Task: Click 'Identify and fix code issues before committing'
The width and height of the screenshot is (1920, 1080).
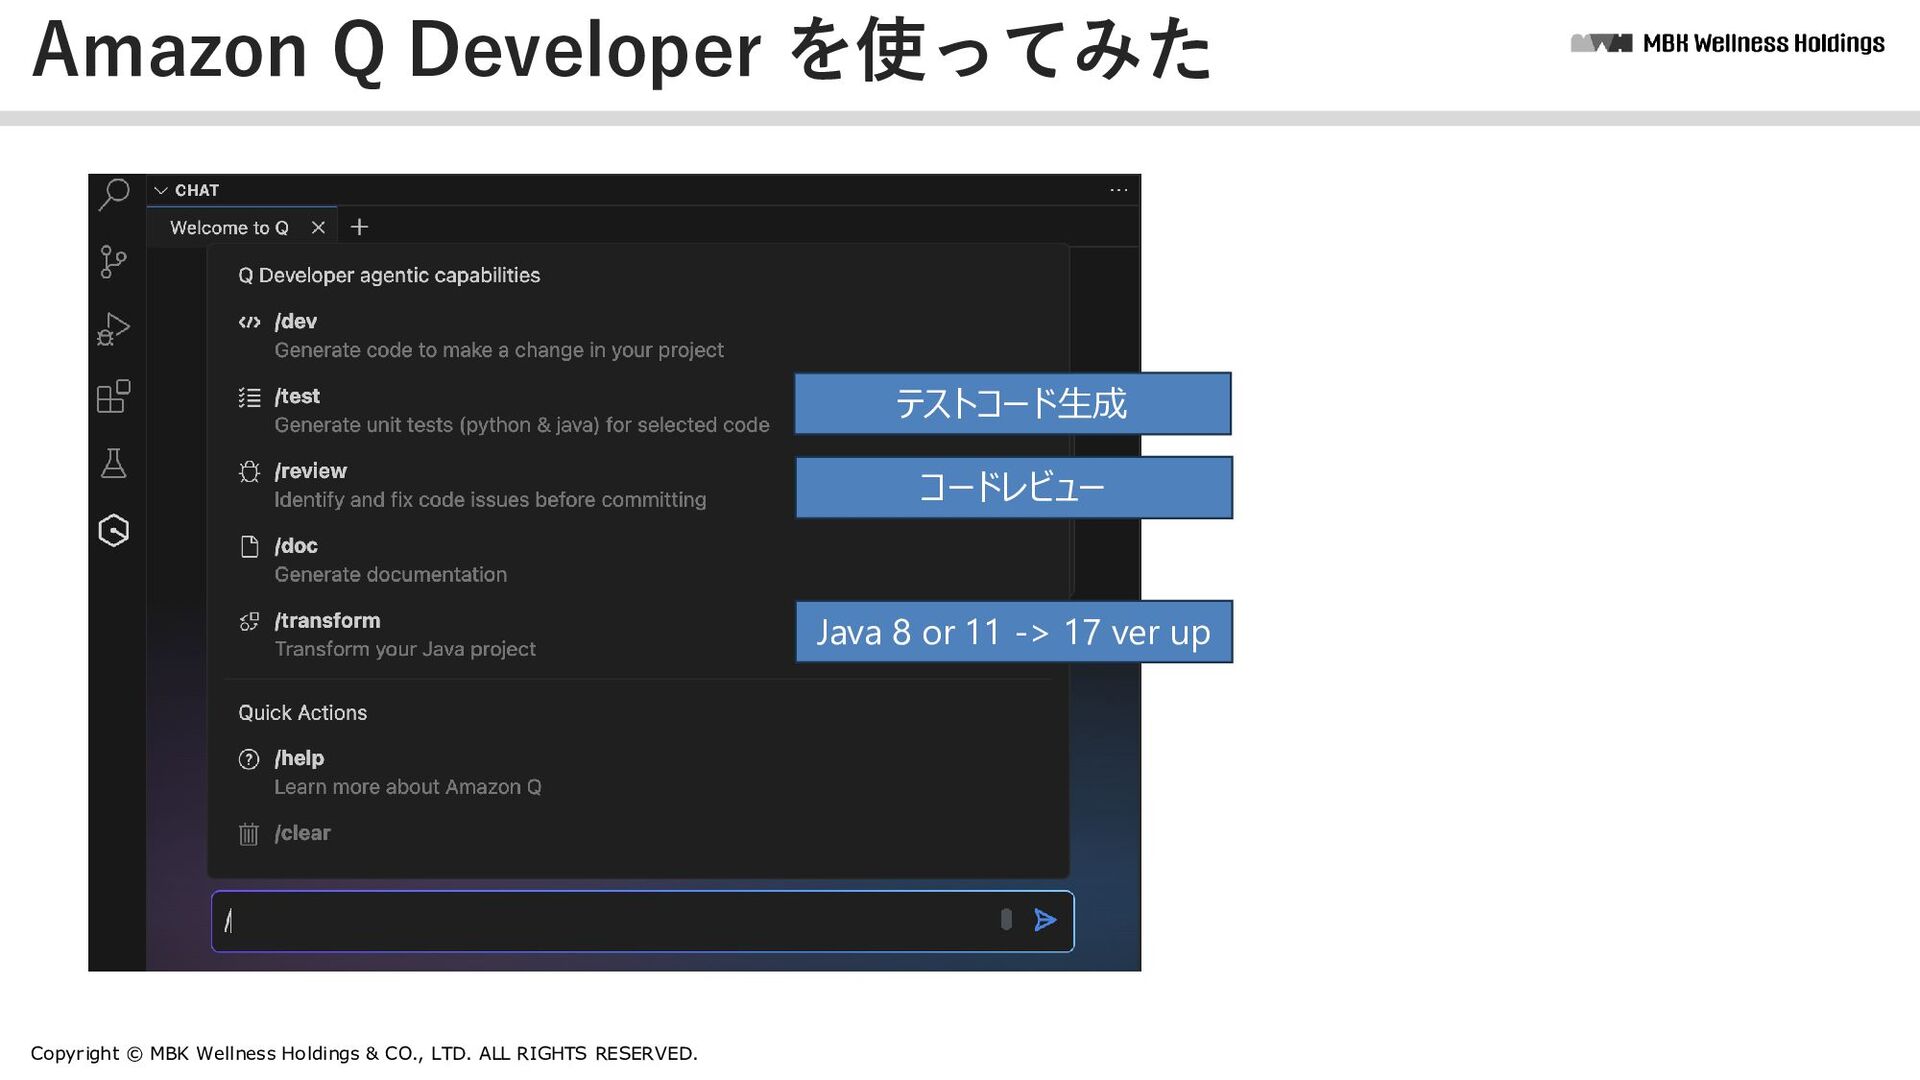Action: coord(490,500)
